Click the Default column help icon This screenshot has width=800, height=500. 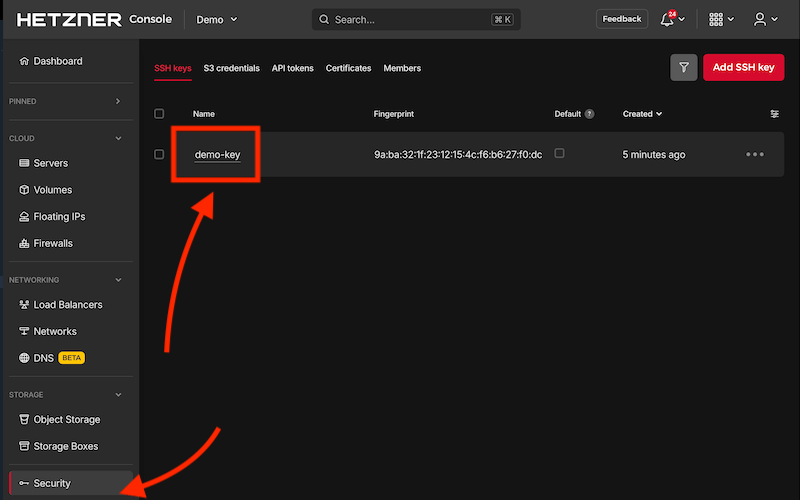[x=590, y=114]
